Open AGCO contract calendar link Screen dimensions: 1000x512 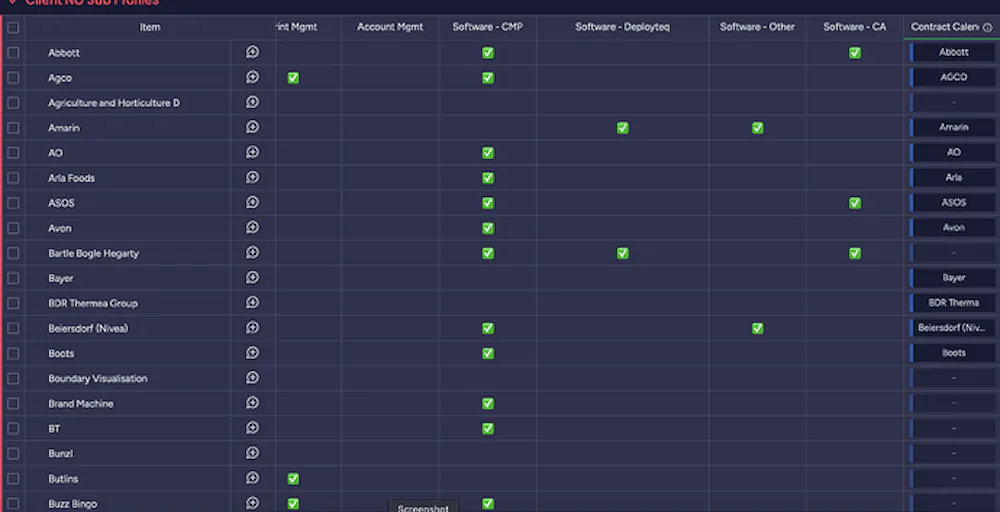953,77
